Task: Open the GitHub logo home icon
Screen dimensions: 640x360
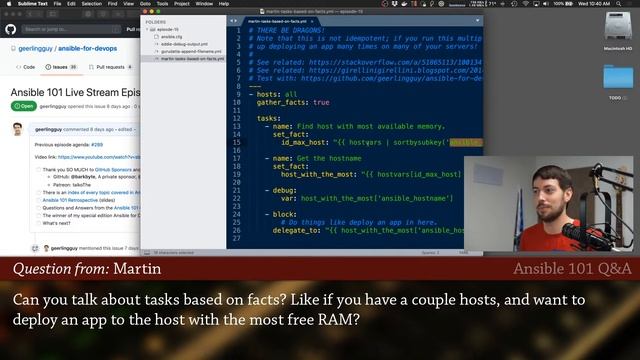Action: tap(11, 29)
